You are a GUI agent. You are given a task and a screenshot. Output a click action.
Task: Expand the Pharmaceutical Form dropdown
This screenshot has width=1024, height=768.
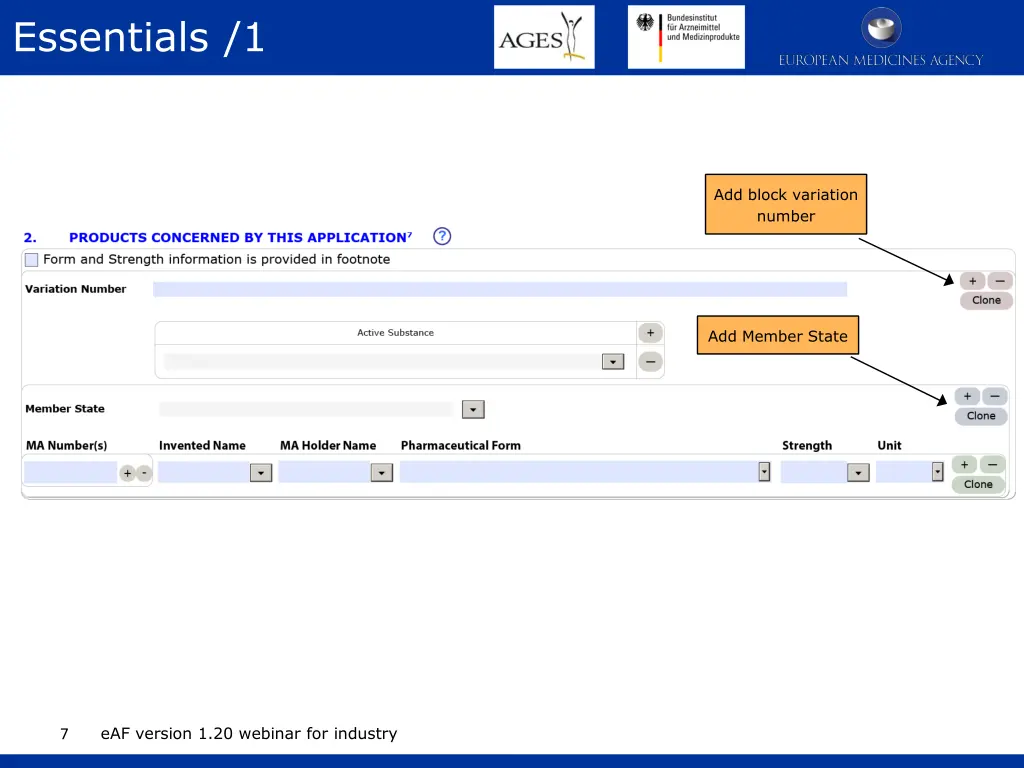[764, 472]
